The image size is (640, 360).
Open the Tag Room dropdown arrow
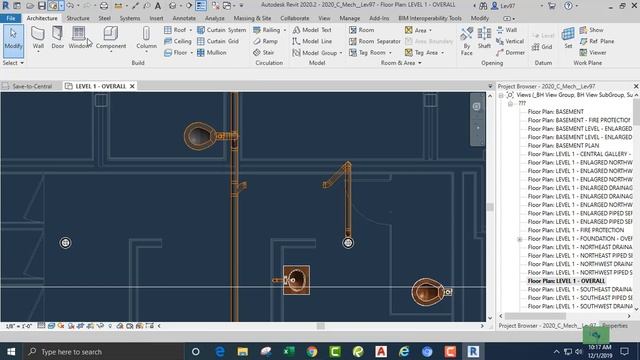(x=390, y=53)
